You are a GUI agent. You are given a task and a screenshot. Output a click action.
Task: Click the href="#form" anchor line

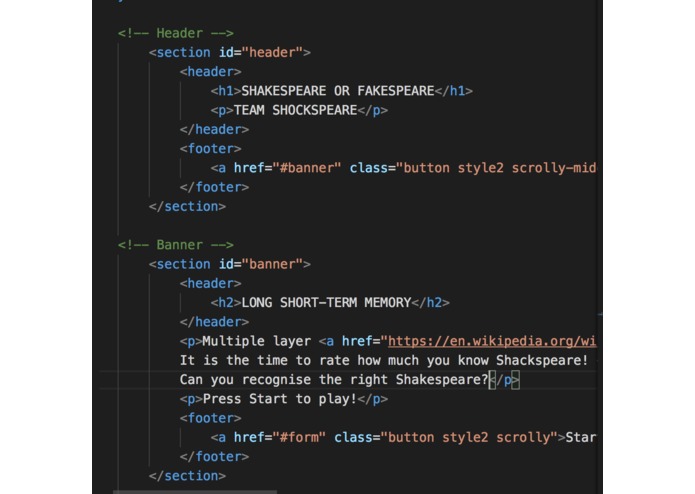click(x=403, y=438)
